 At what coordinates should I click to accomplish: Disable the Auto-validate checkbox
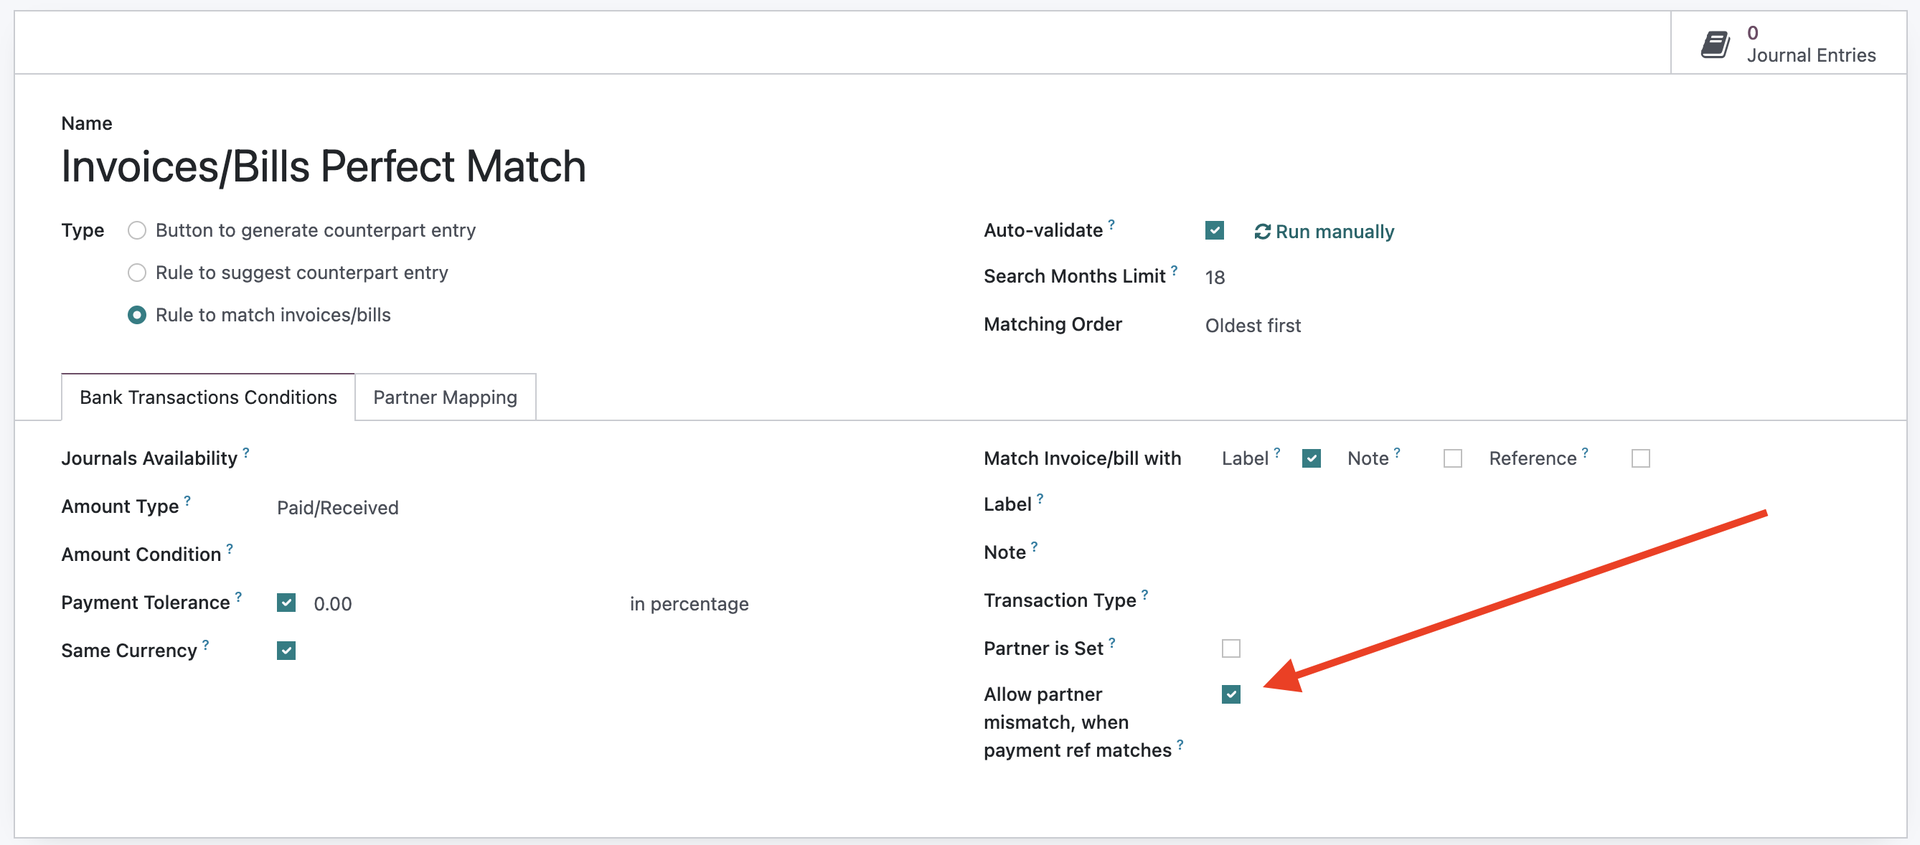[x=1214, y=231]
